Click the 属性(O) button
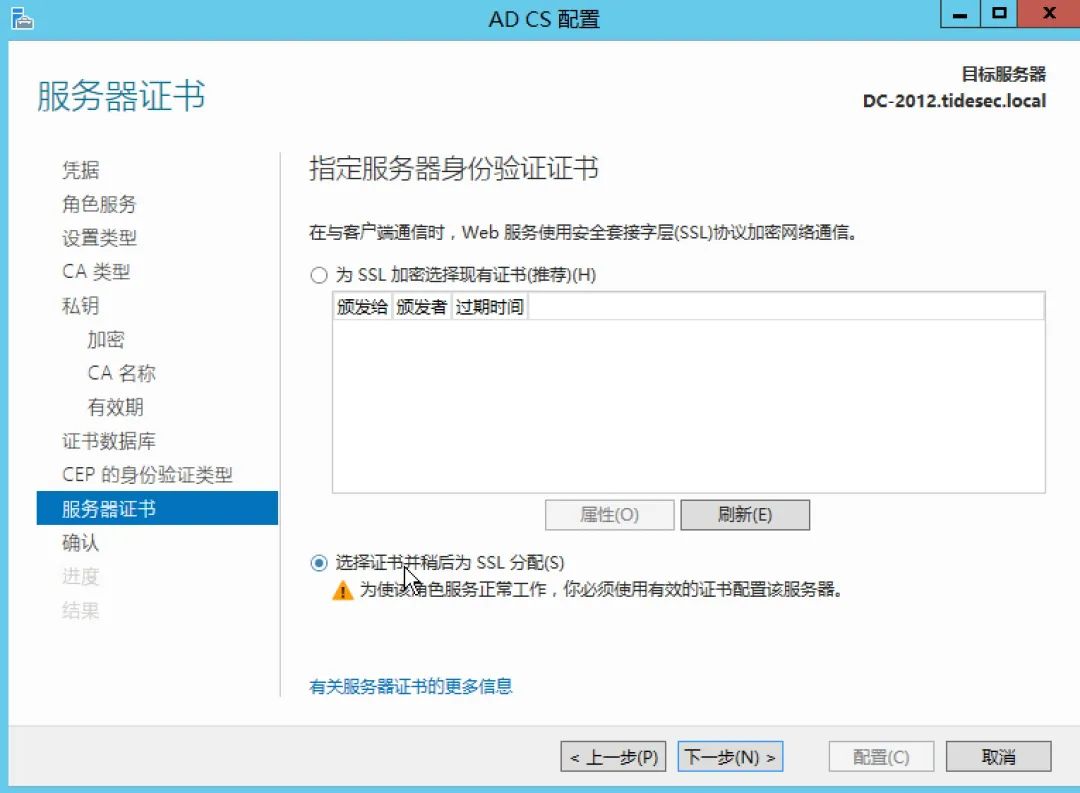This screenshot has width=1080, height=793. 611,514
